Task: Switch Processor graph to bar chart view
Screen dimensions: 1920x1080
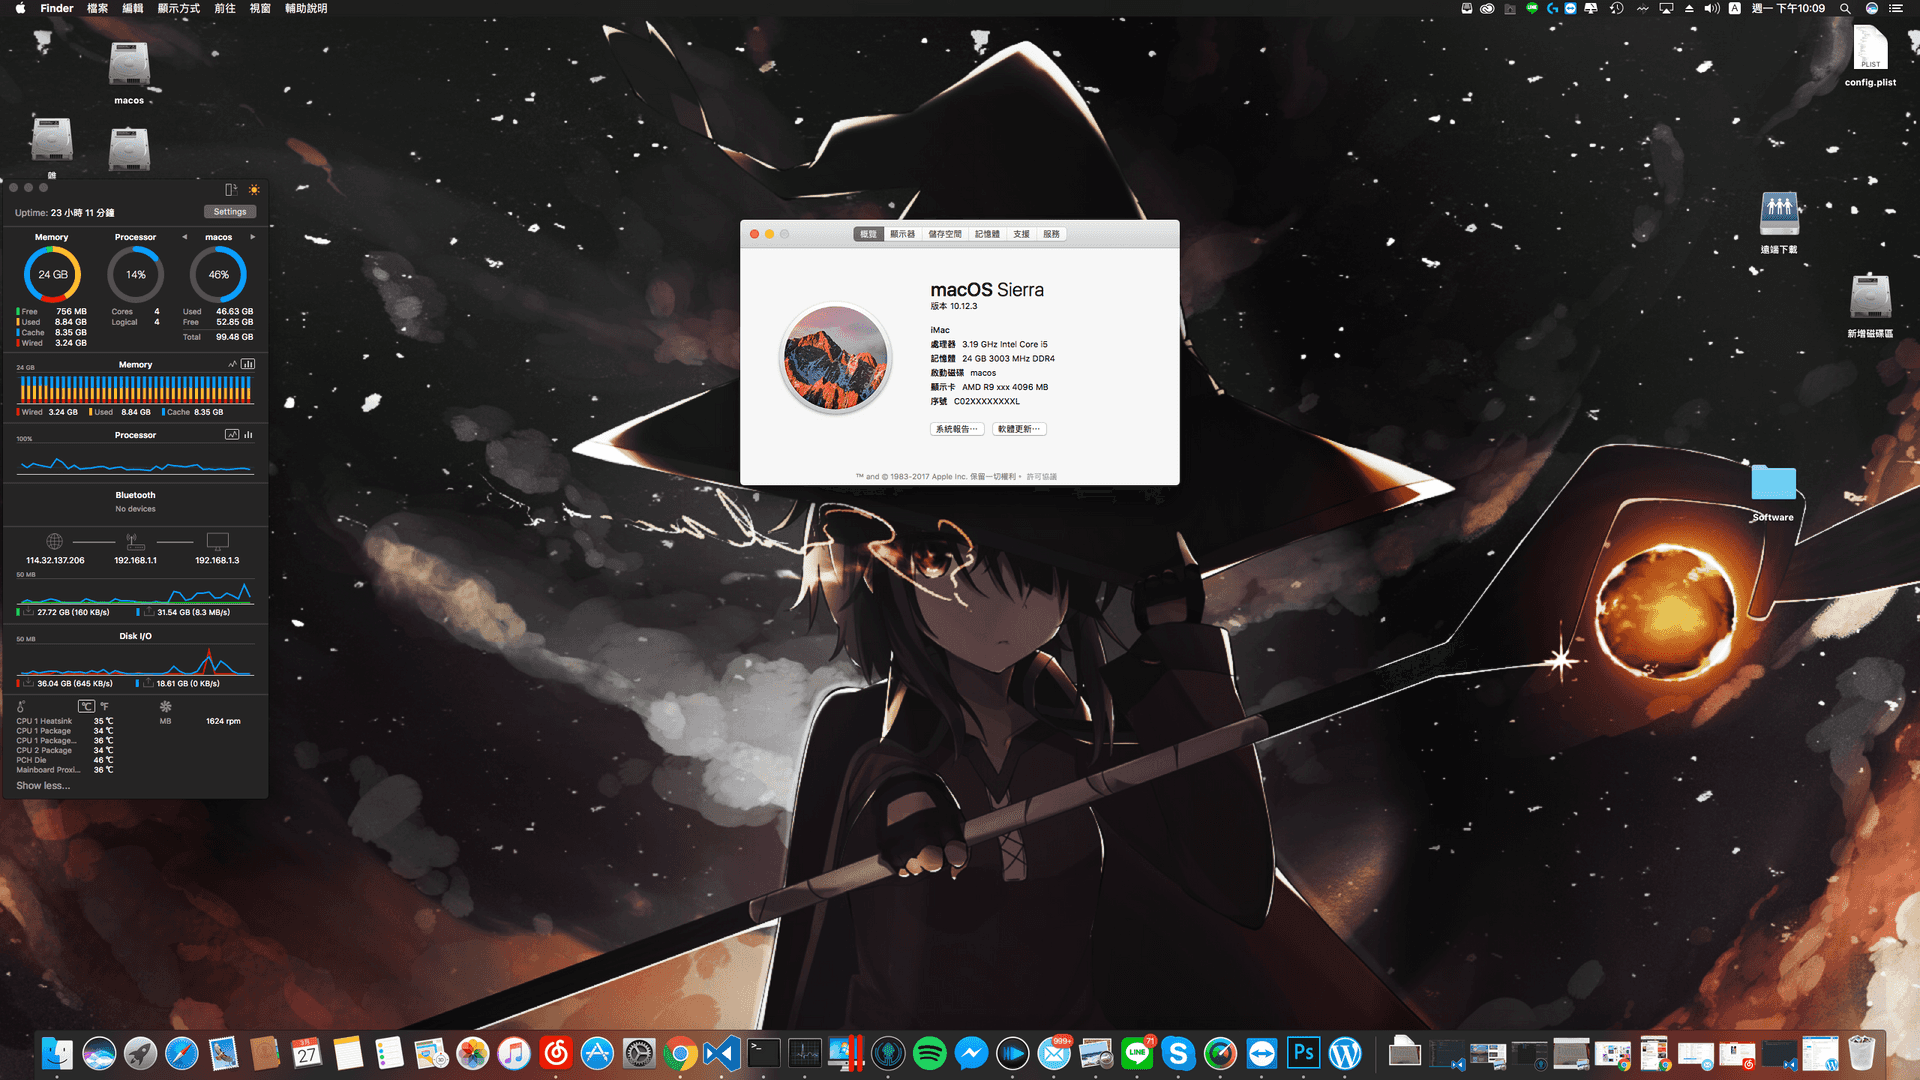Action: (x=248, y=435)
